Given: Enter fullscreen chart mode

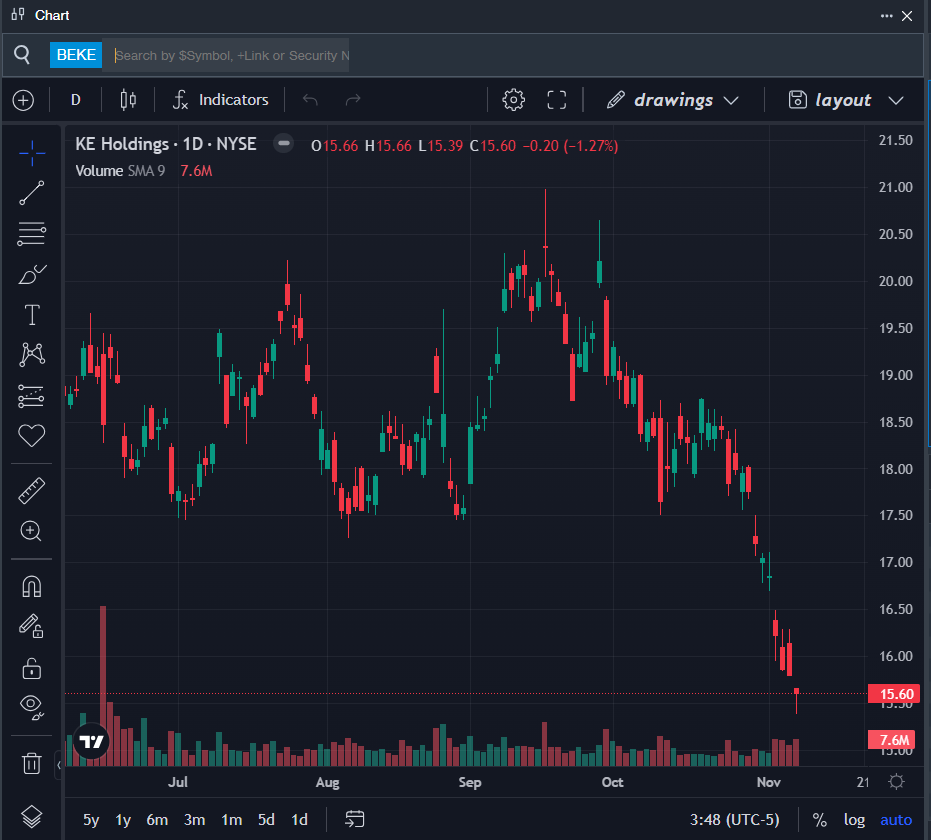Looking at the screenshot, I should [557, 100].
